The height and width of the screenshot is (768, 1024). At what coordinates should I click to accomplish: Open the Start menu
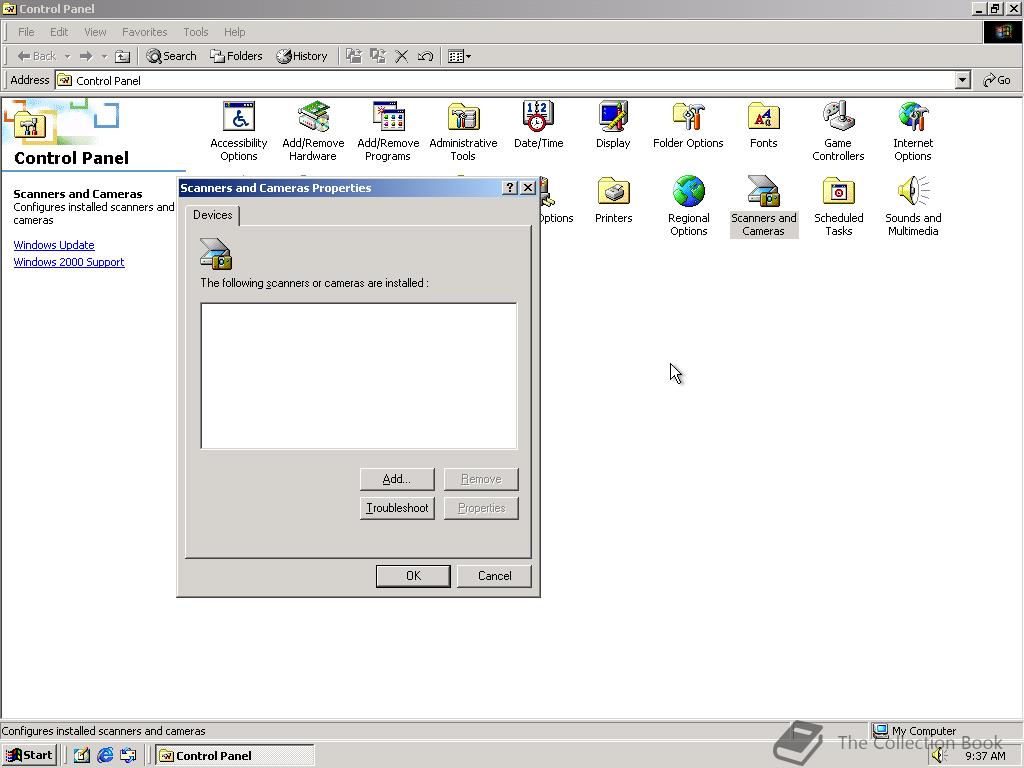click(x=29, y=756)
